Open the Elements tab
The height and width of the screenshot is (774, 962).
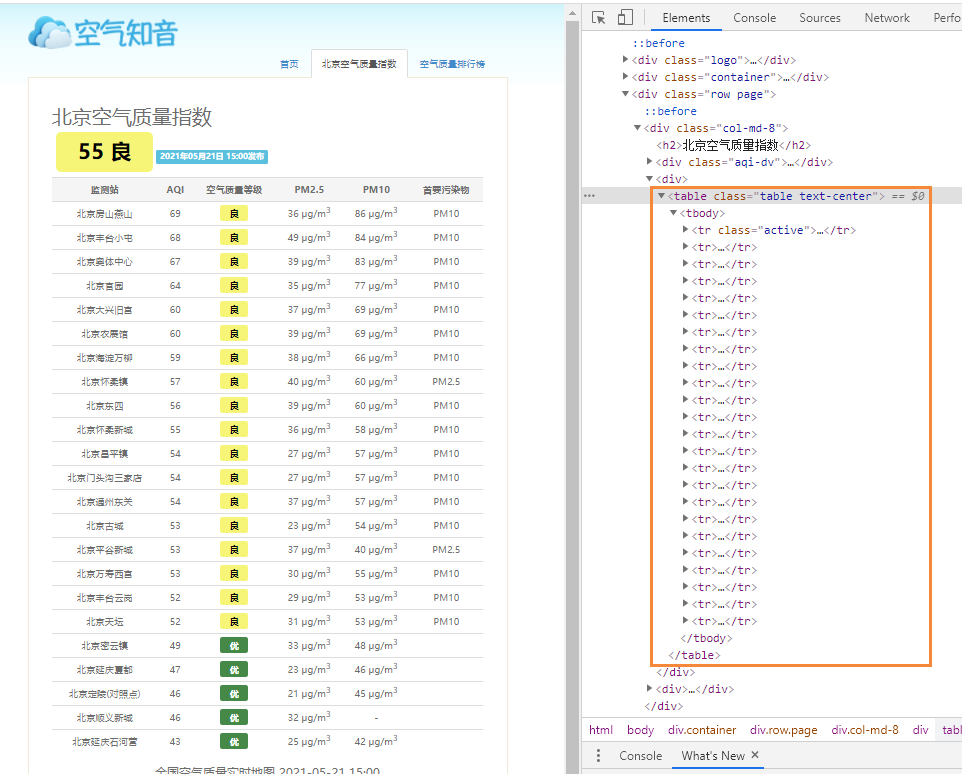pos(686,18)
